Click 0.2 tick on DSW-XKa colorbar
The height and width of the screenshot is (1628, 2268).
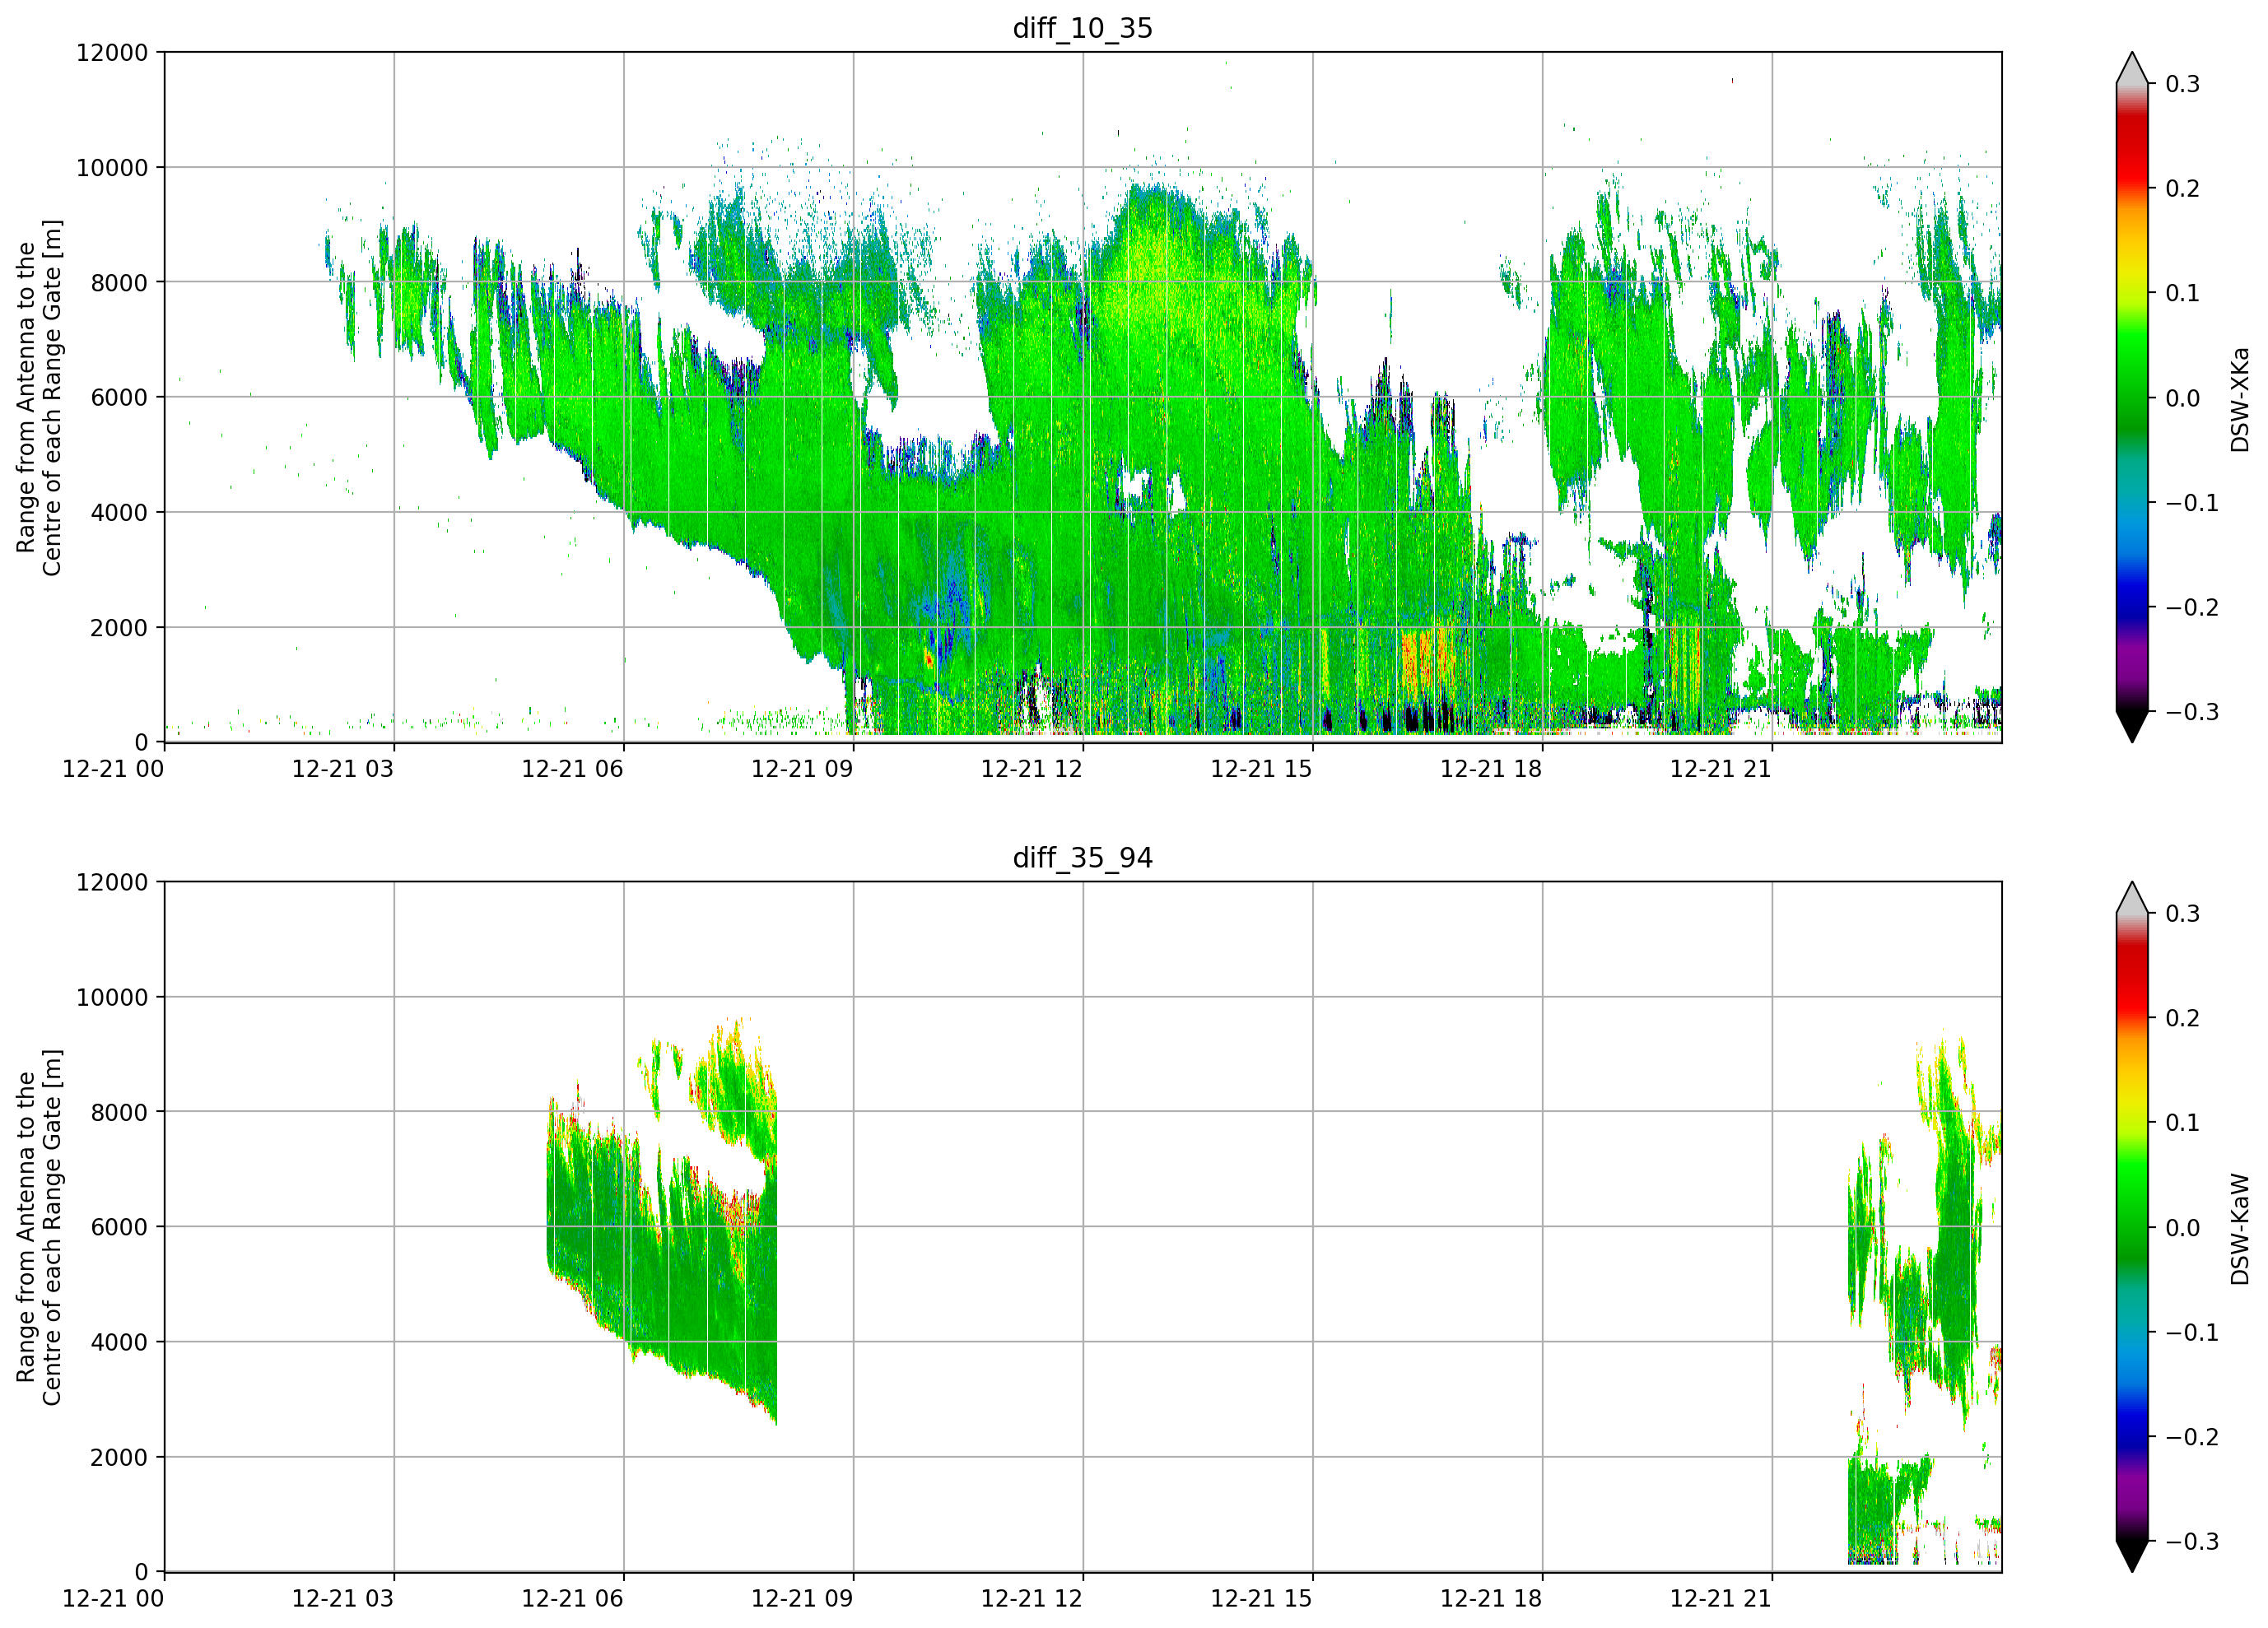coord(2183,189)
